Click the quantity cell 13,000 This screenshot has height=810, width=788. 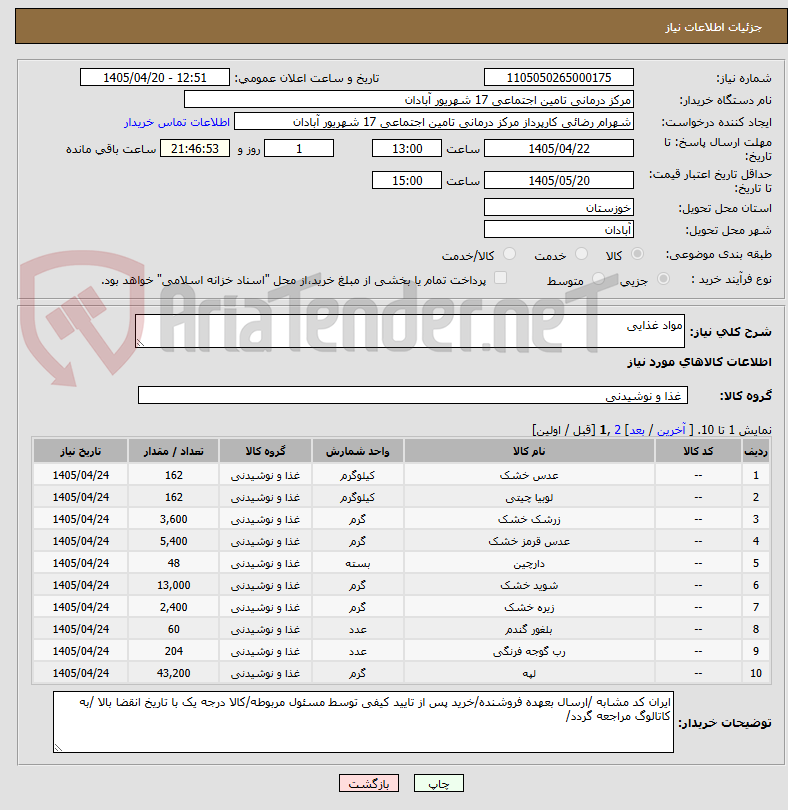(x=174, y=585)
